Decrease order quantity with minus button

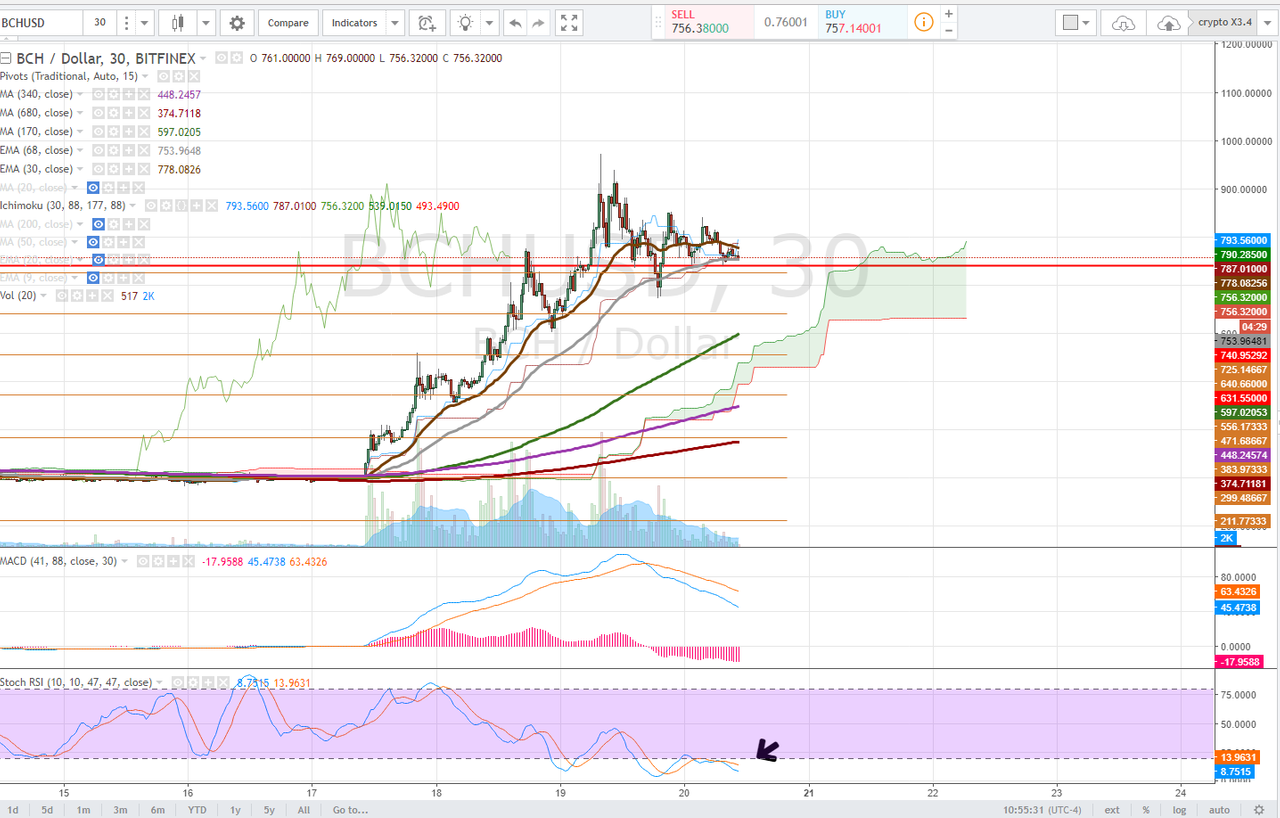coord(949,31)
